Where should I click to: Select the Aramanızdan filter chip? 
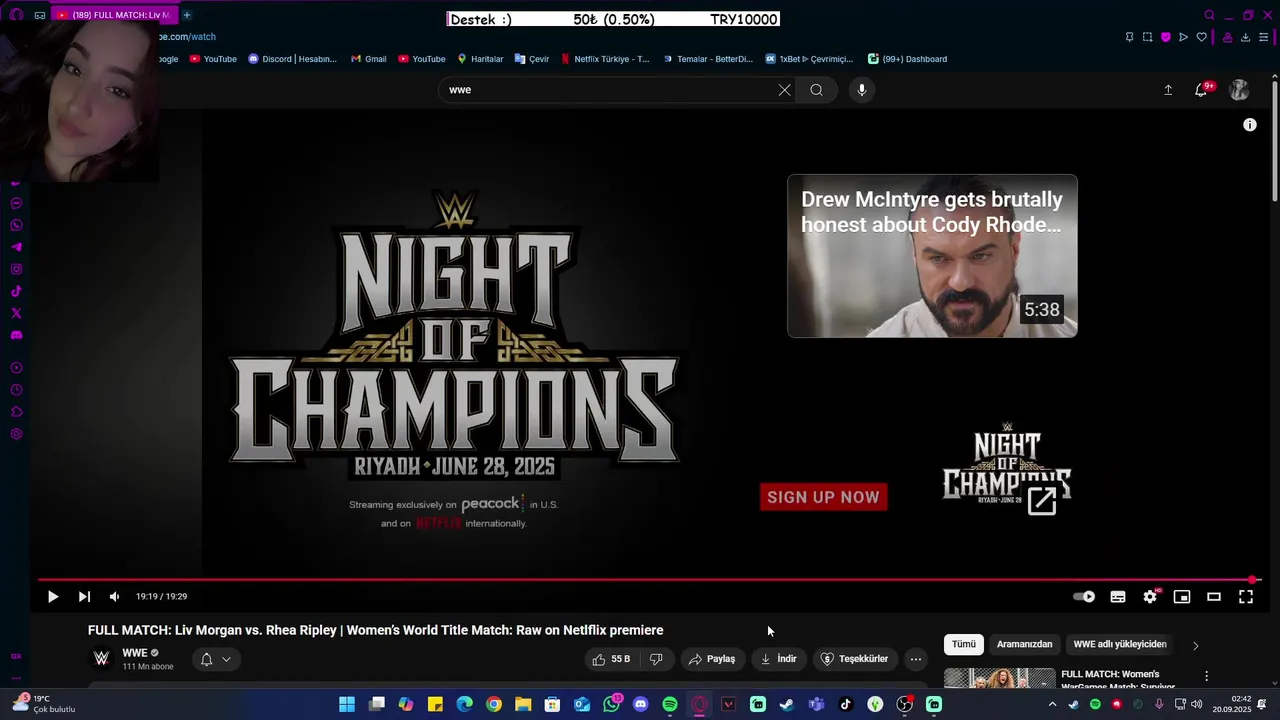coord(1024,645)
